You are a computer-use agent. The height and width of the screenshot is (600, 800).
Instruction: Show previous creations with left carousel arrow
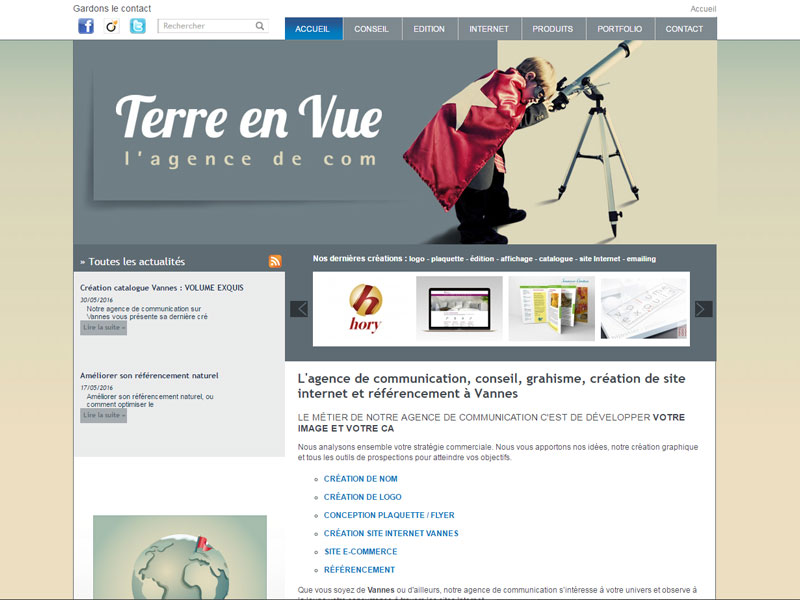[299, 309]
